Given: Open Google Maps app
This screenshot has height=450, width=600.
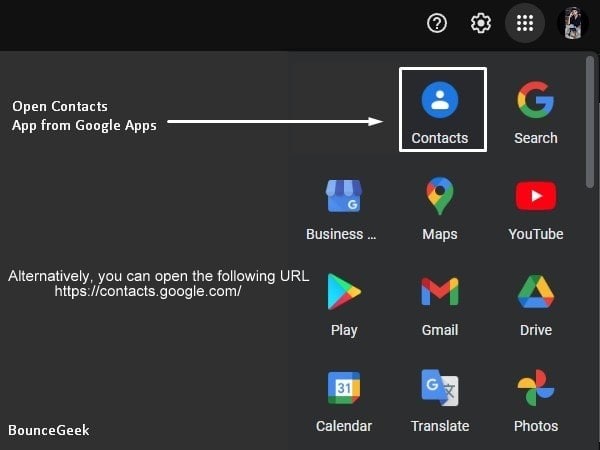Looking at the screenshot, I should point(440,209).
